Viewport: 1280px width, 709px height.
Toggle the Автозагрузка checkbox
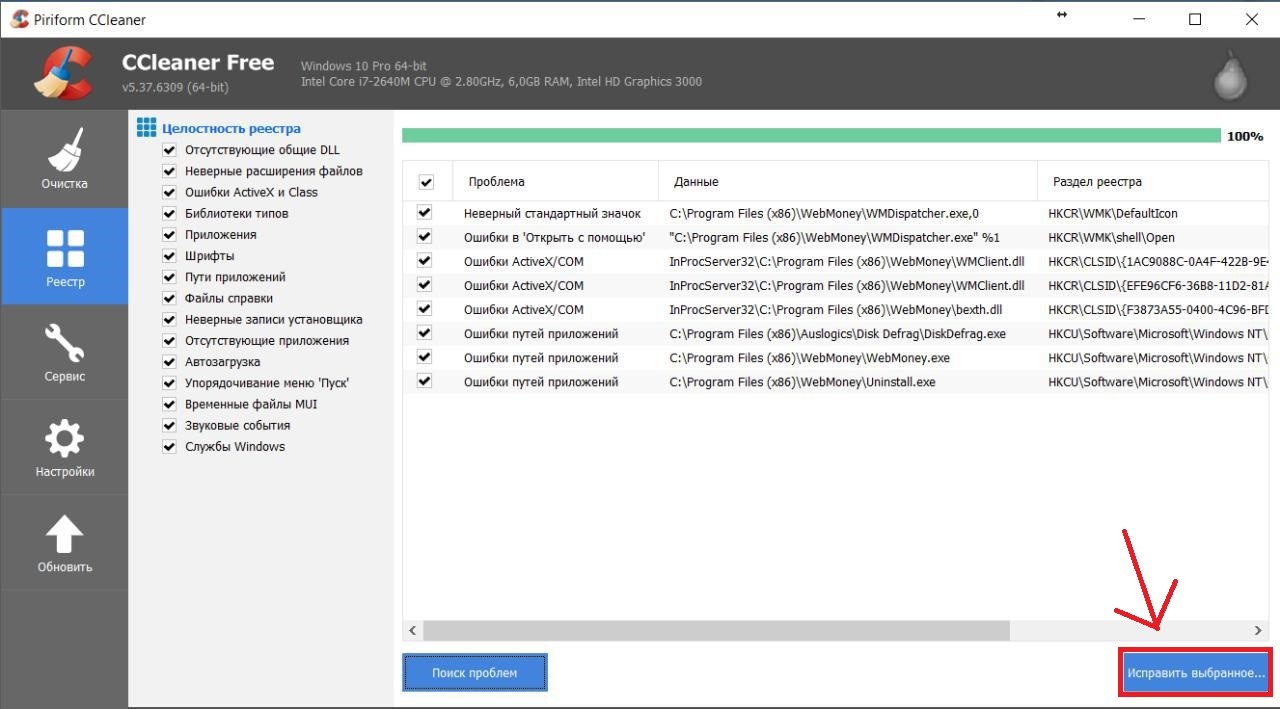point(169,362)
